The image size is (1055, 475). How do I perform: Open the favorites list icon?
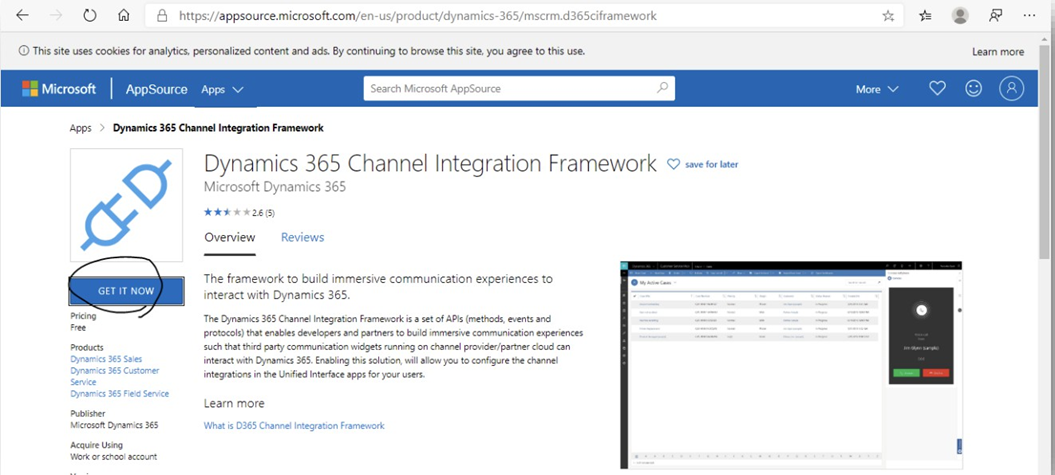[x=926, y=15]
